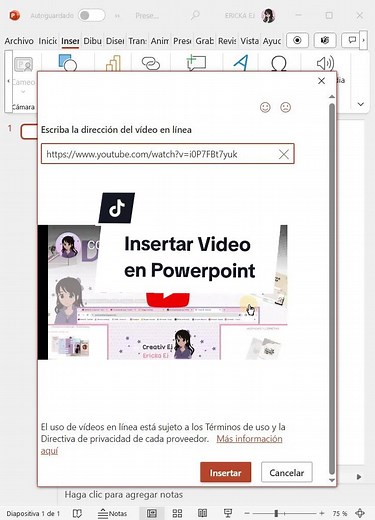This screenshot has width=375, height=520.
Task: Select the Insertar ribbon tab
Action: coord(70,41)
